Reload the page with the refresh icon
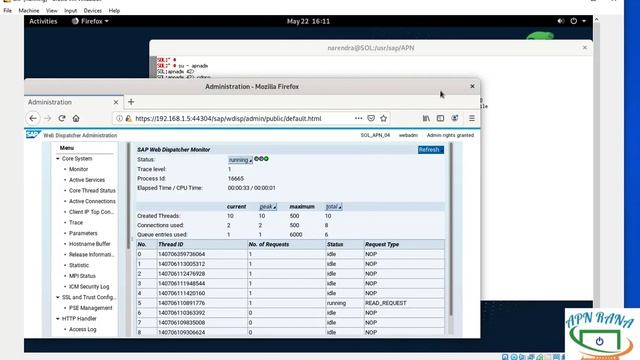This screenshot has width=640, height=360. (62, 118)
